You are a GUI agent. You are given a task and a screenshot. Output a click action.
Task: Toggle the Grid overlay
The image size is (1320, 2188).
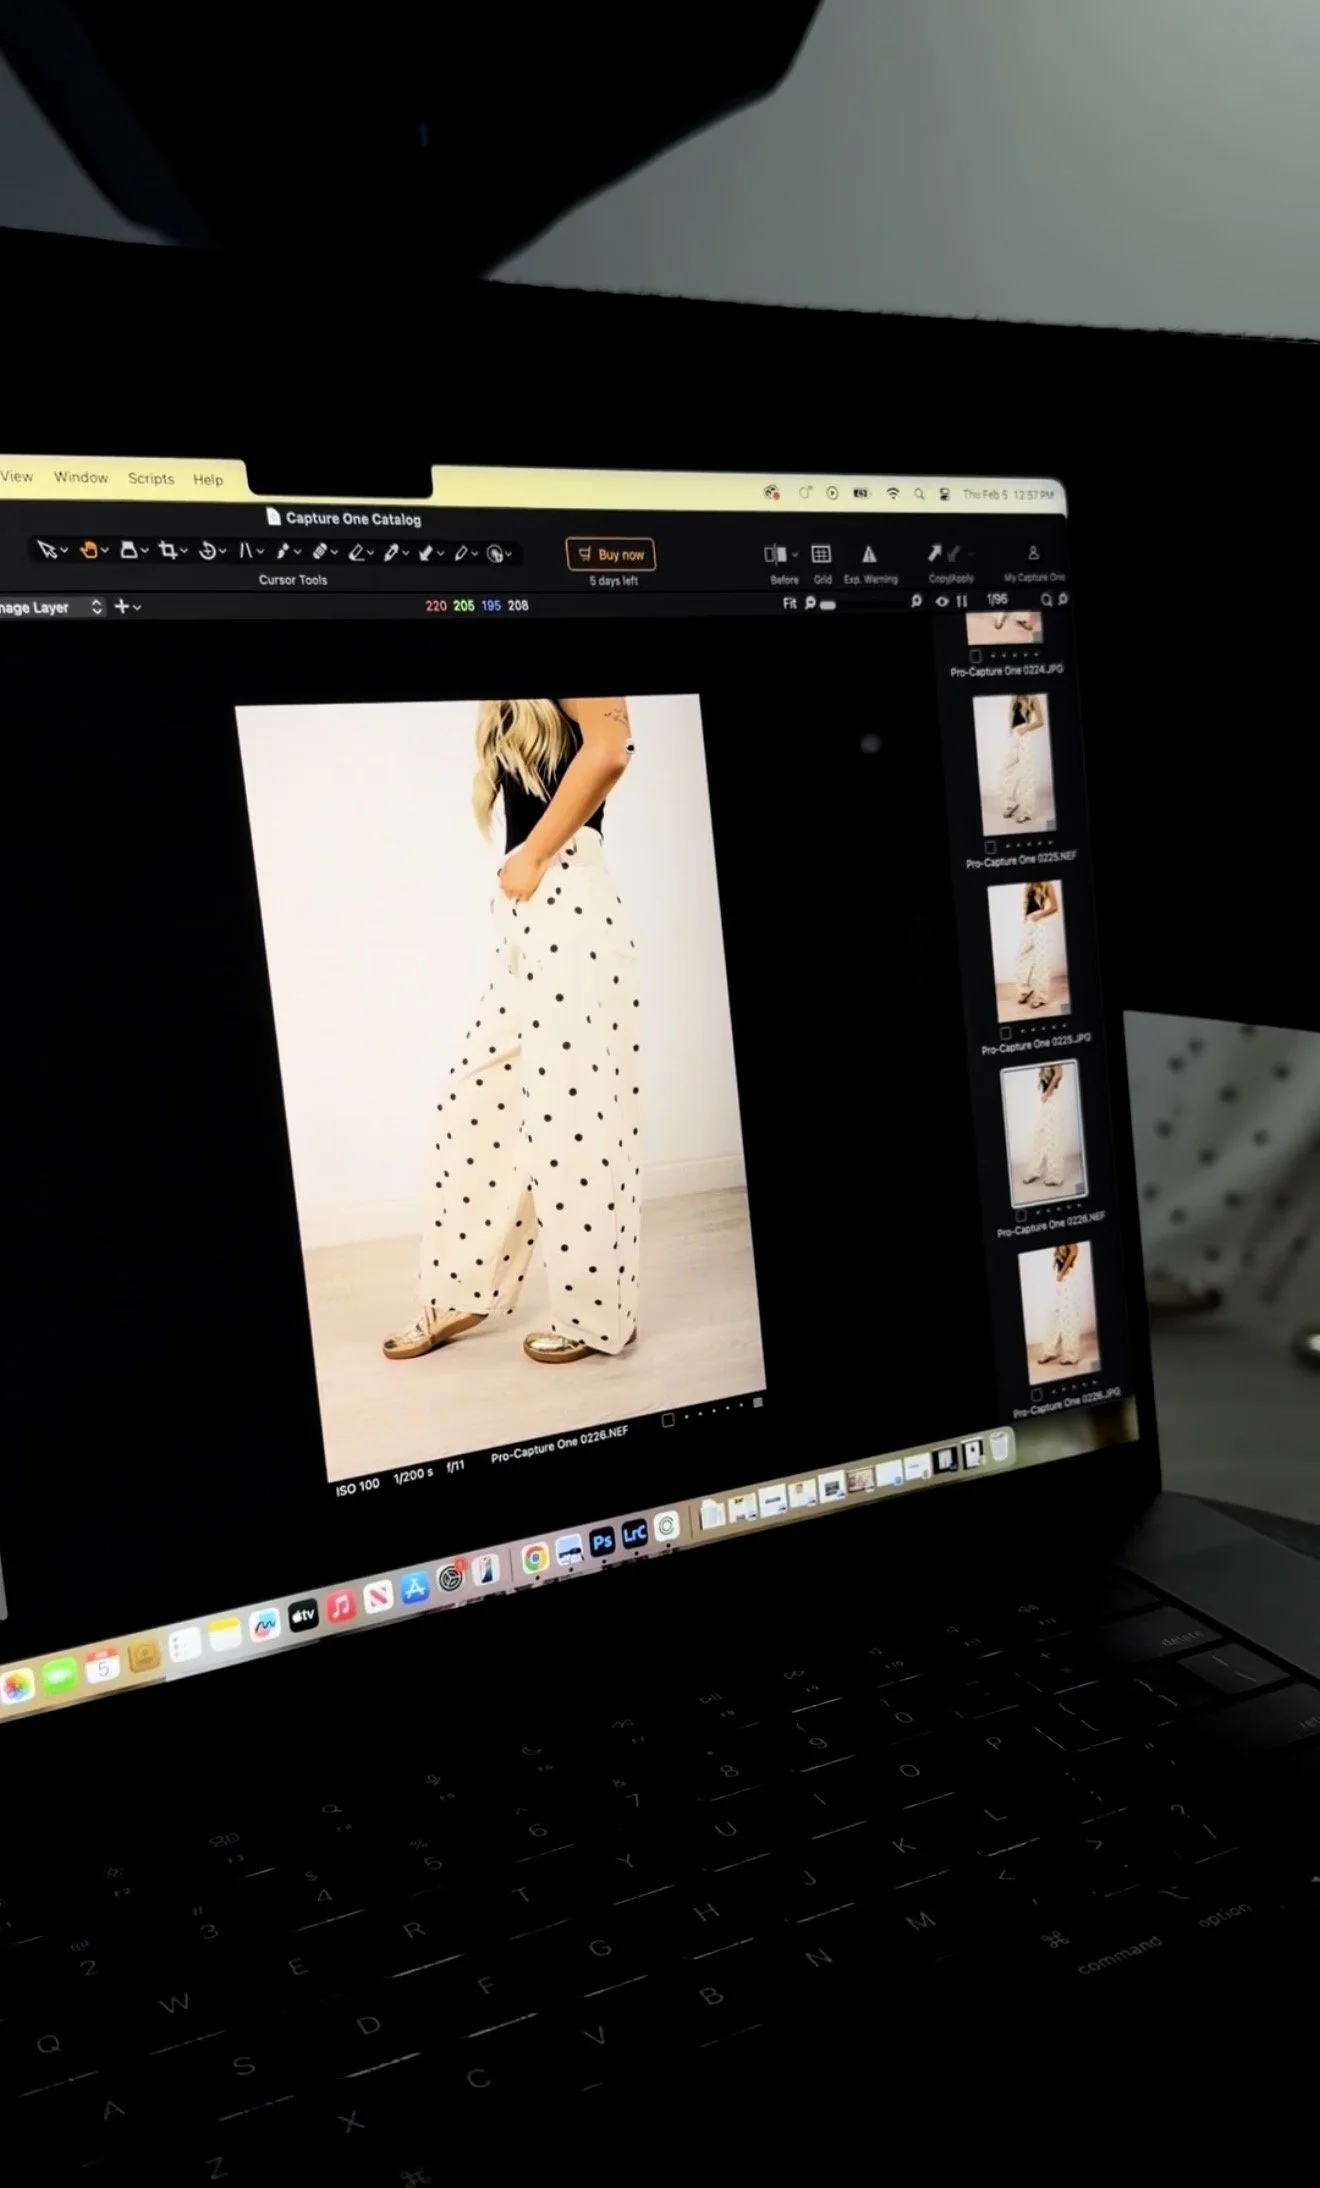tap(821, 554)
